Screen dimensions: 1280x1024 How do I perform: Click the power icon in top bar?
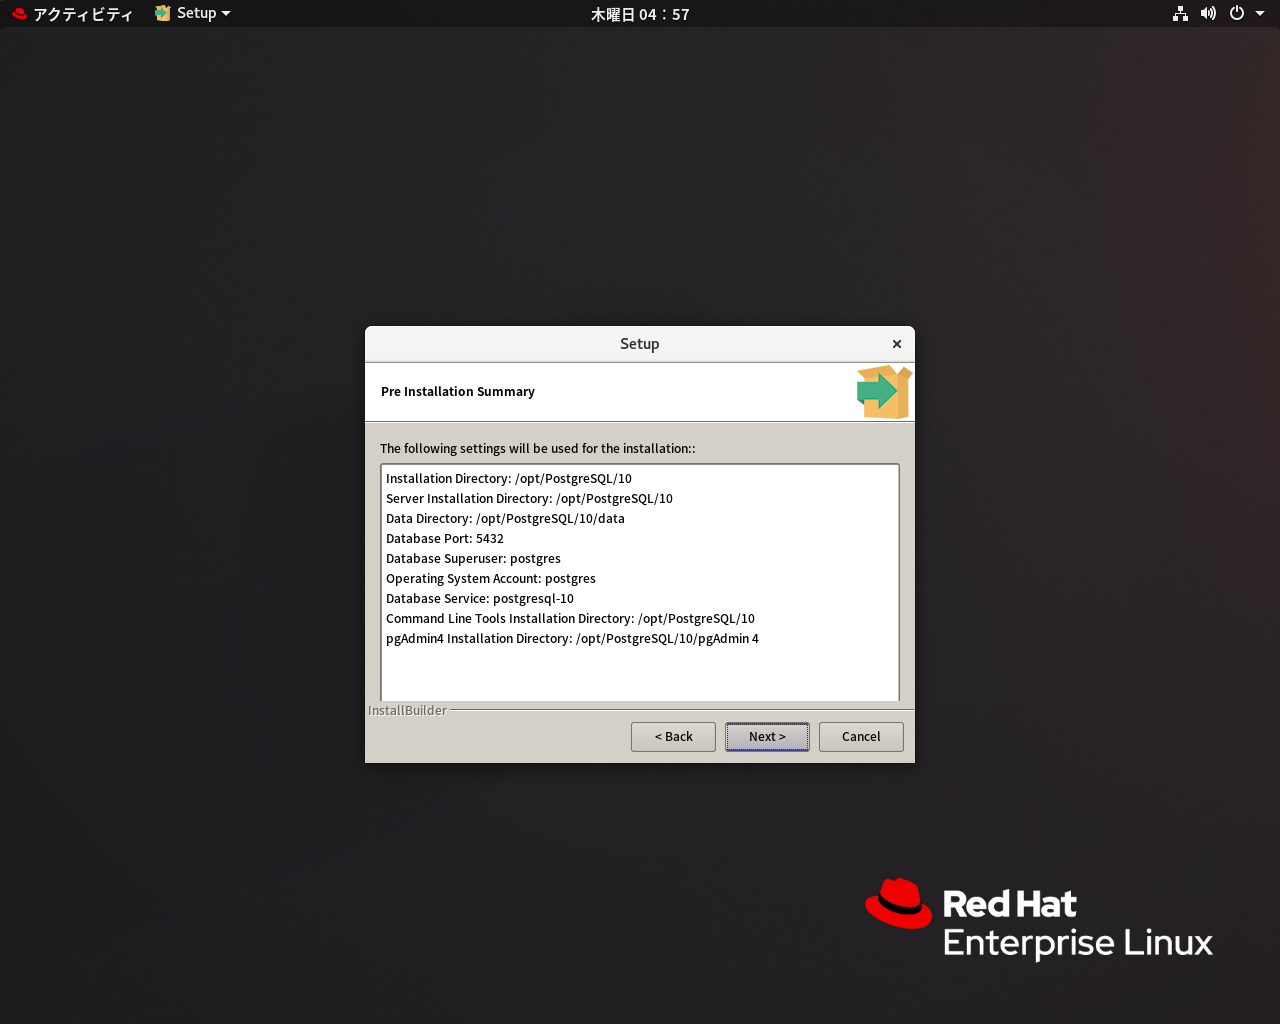(1237, 14)
